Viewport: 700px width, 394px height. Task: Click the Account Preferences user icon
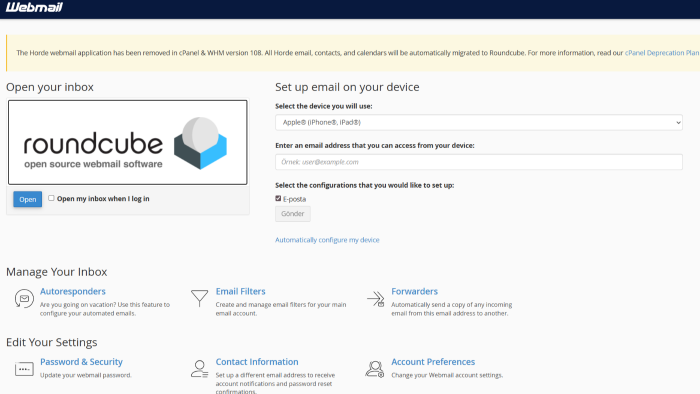pyautogui.click(x=375, y=369)
